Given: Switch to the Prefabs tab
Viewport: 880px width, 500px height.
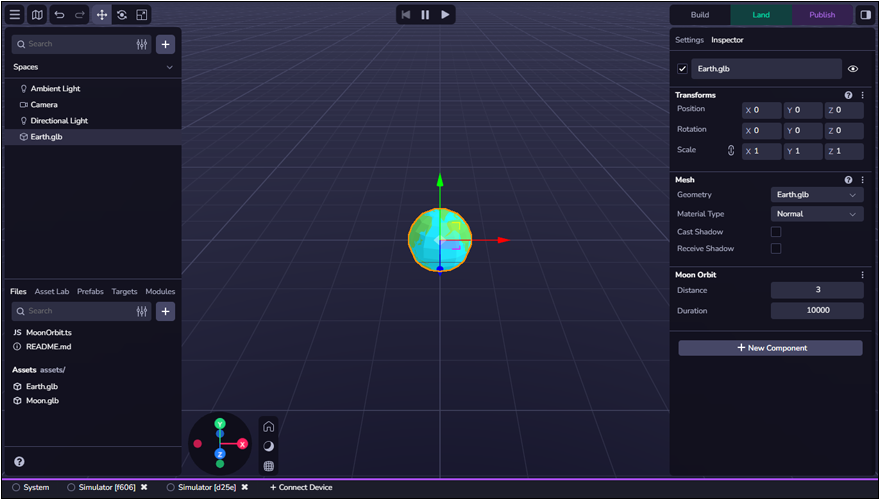Looking at the screenshot, I should tap(90, 291).
